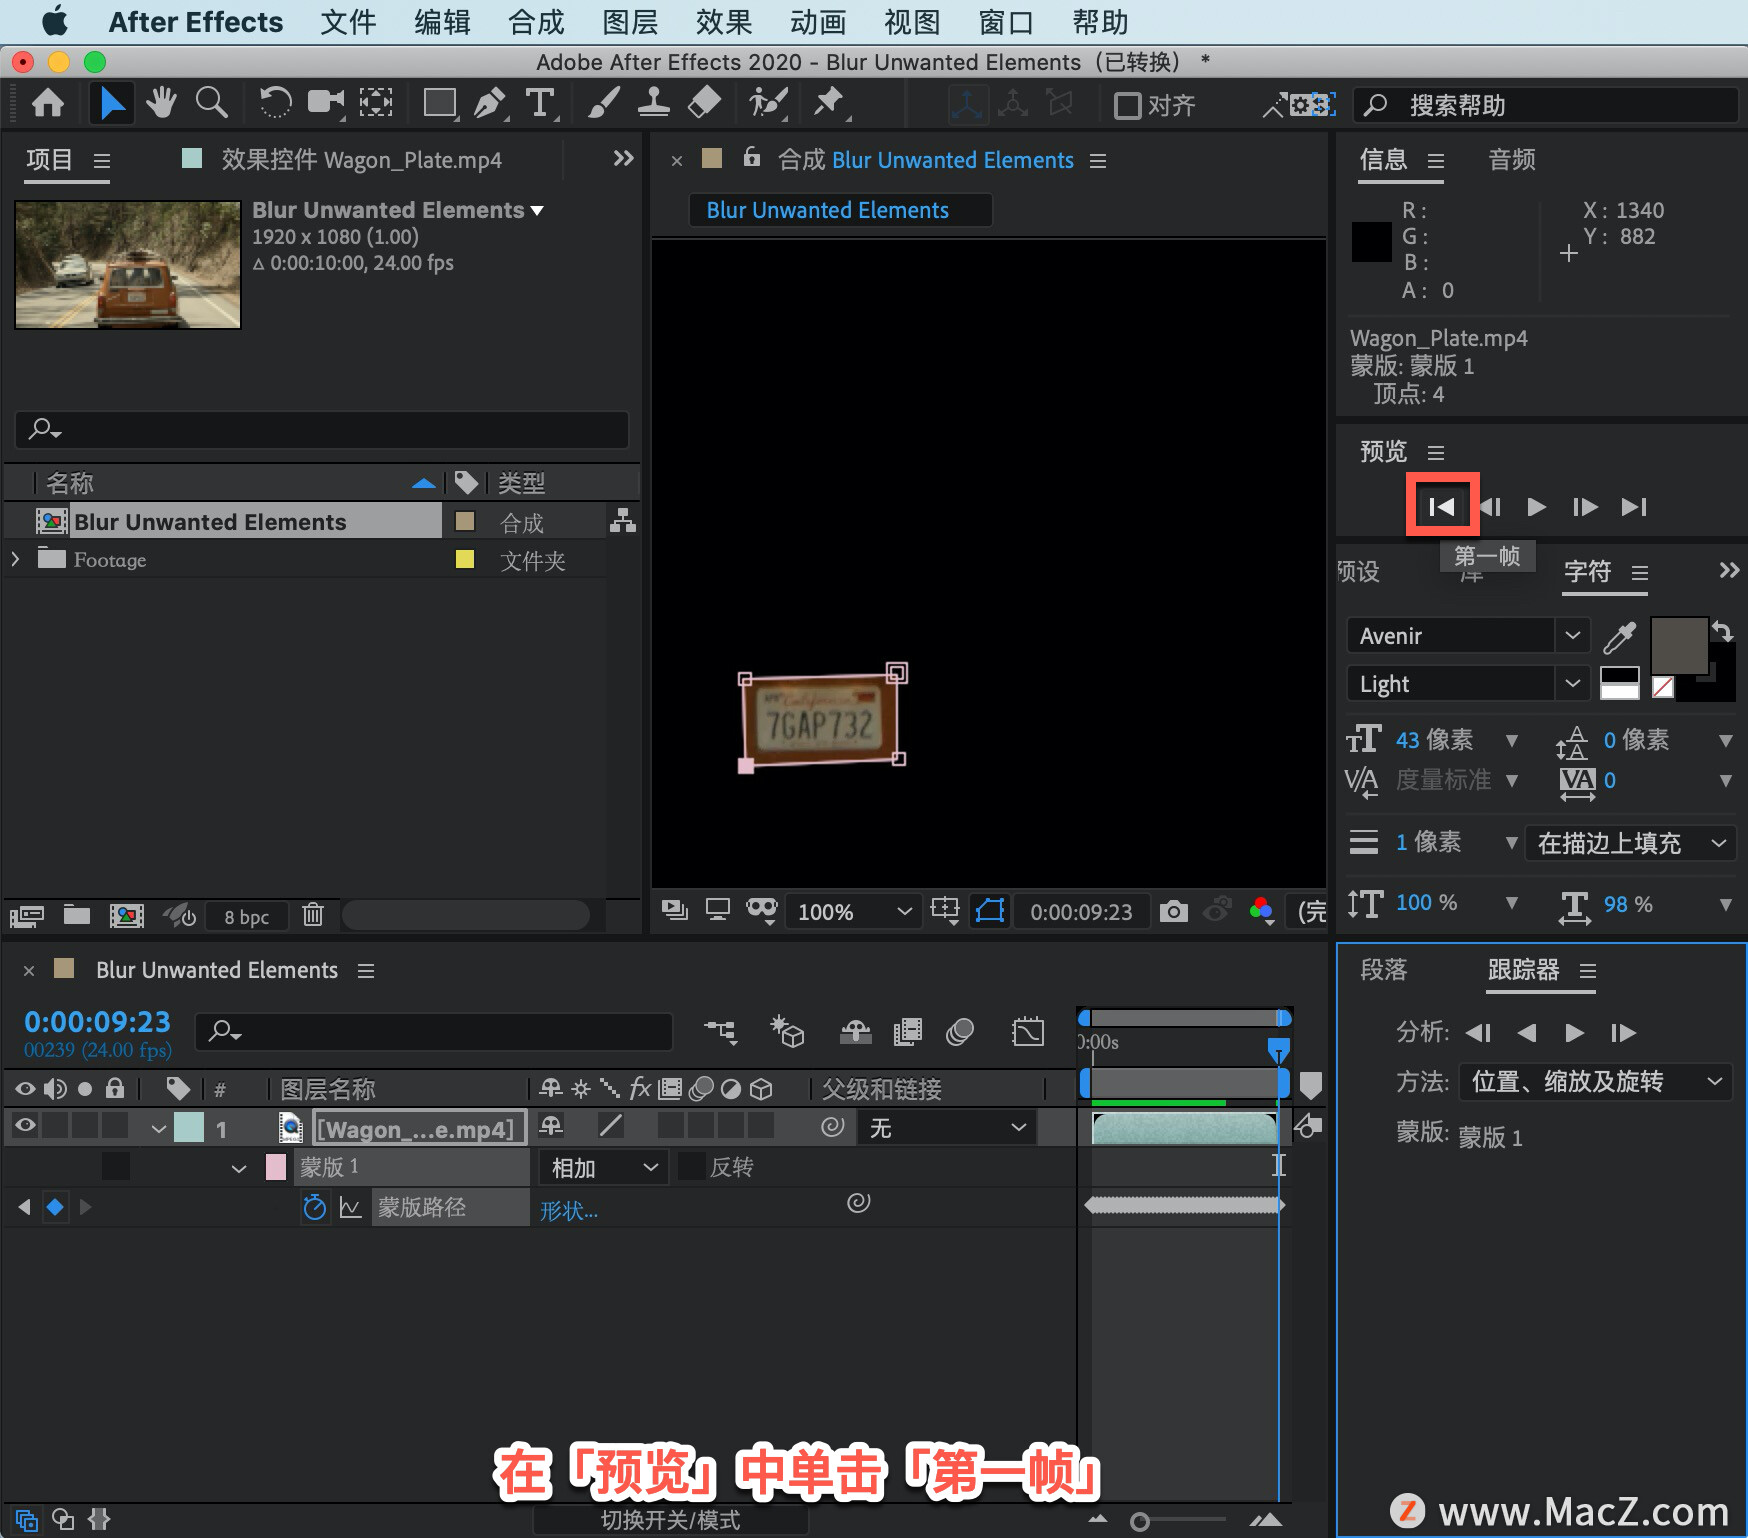Click analyze forward in Tracker panel
The height and width of the screenshot is (1538, 1748).
pyautogui.click(x=1575, y=1032)
